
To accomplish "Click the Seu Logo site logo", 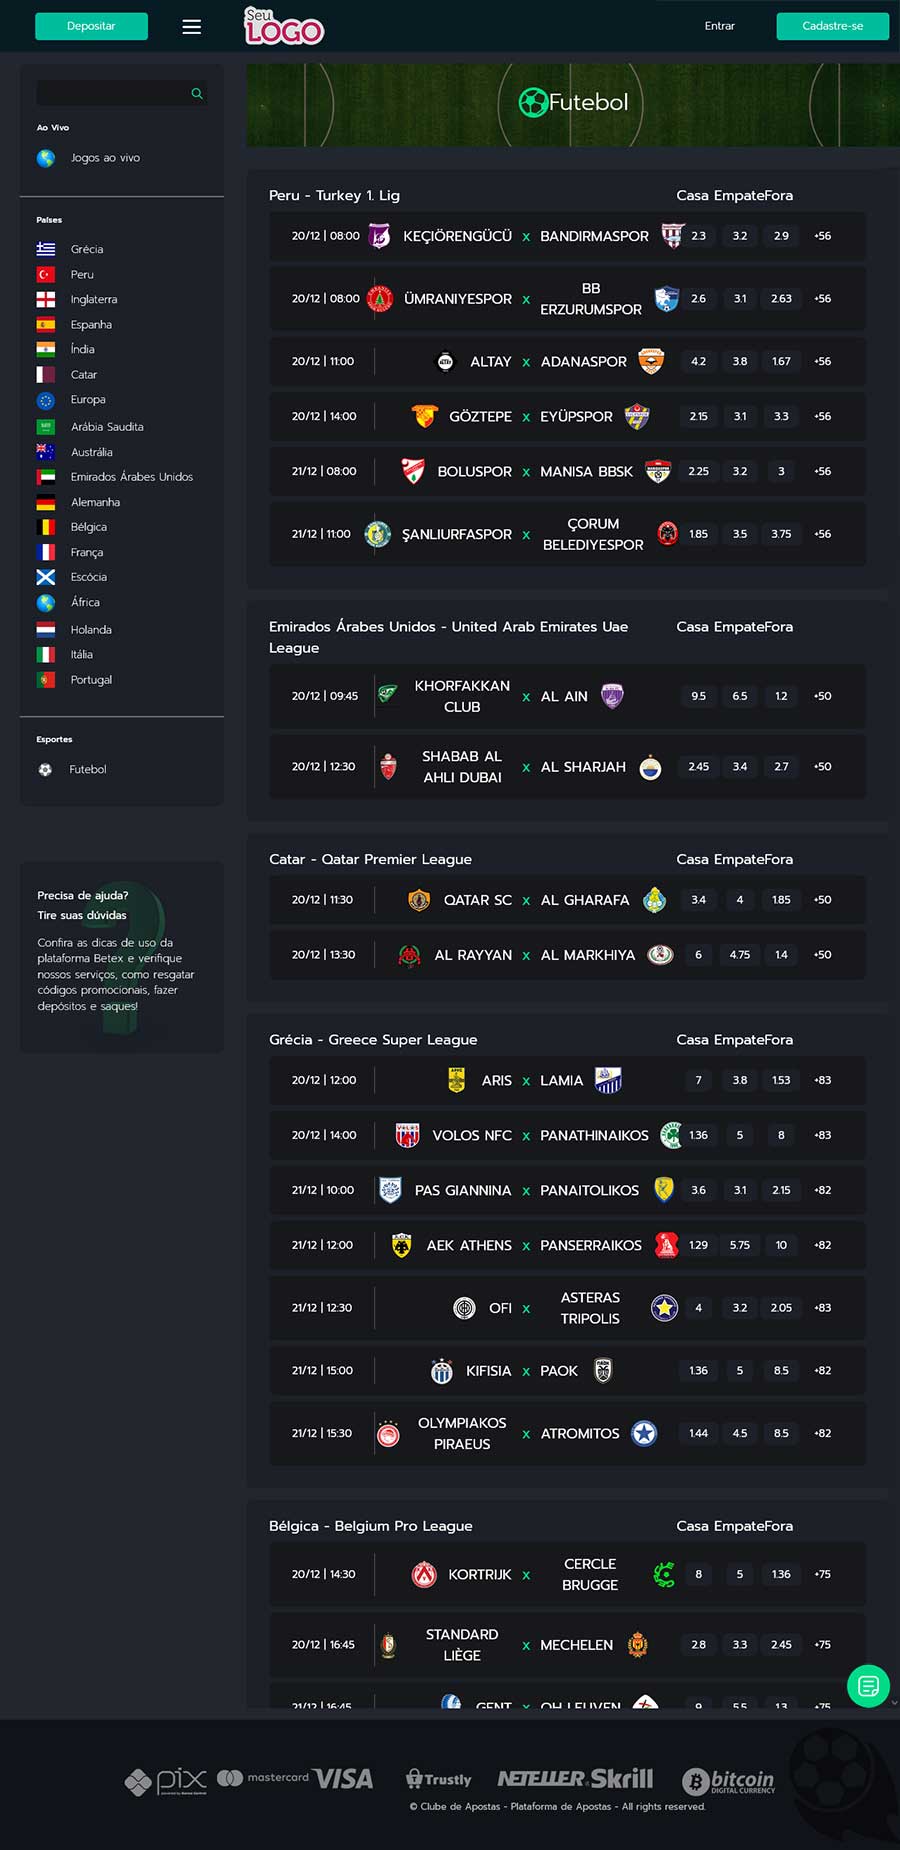I will (x=284, y=26).
